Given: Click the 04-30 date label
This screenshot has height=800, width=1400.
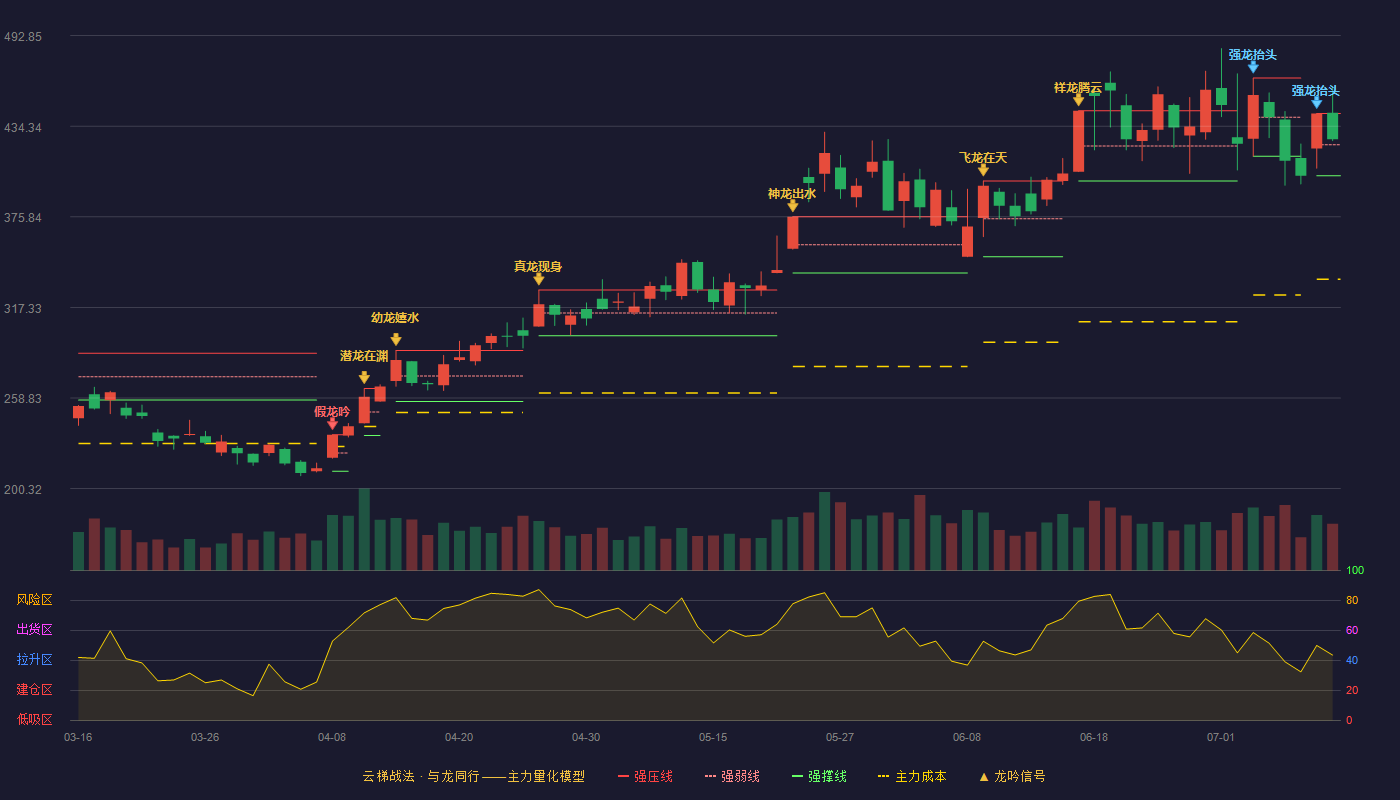Looking at the screenshot, I should click(x=586, y=737).
